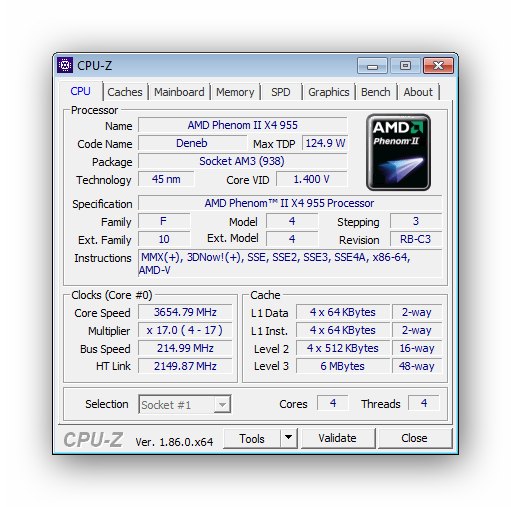This screenshot has height=507, width=511.
Task: Select the CPU tab
Action: [80, 91]
